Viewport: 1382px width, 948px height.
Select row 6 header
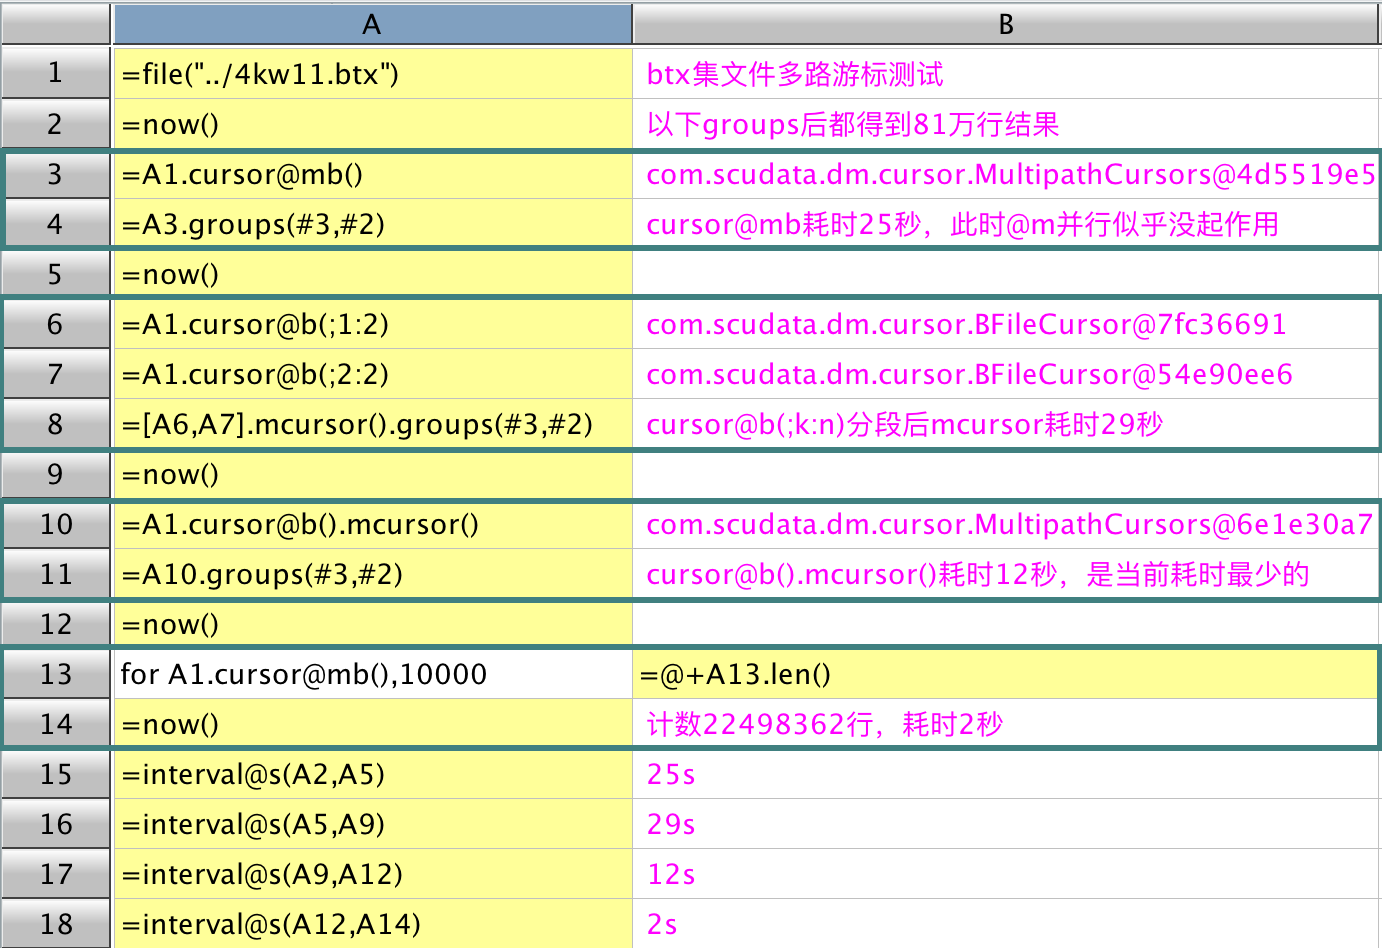[x=55, y=323]
